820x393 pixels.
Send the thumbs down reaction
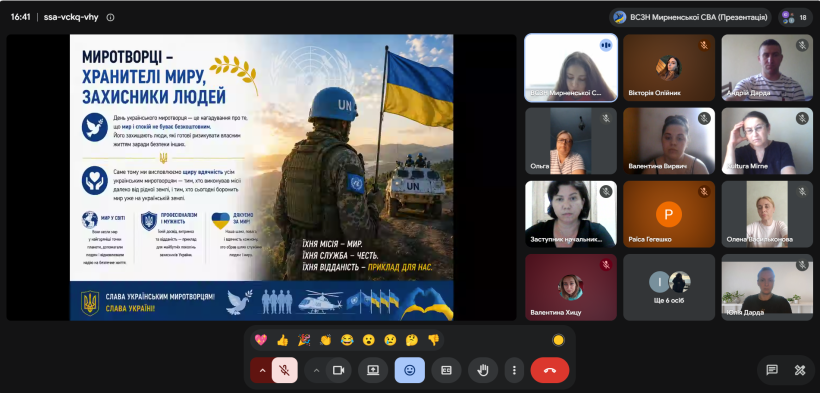pyautogui.click(x=434, y=340)
